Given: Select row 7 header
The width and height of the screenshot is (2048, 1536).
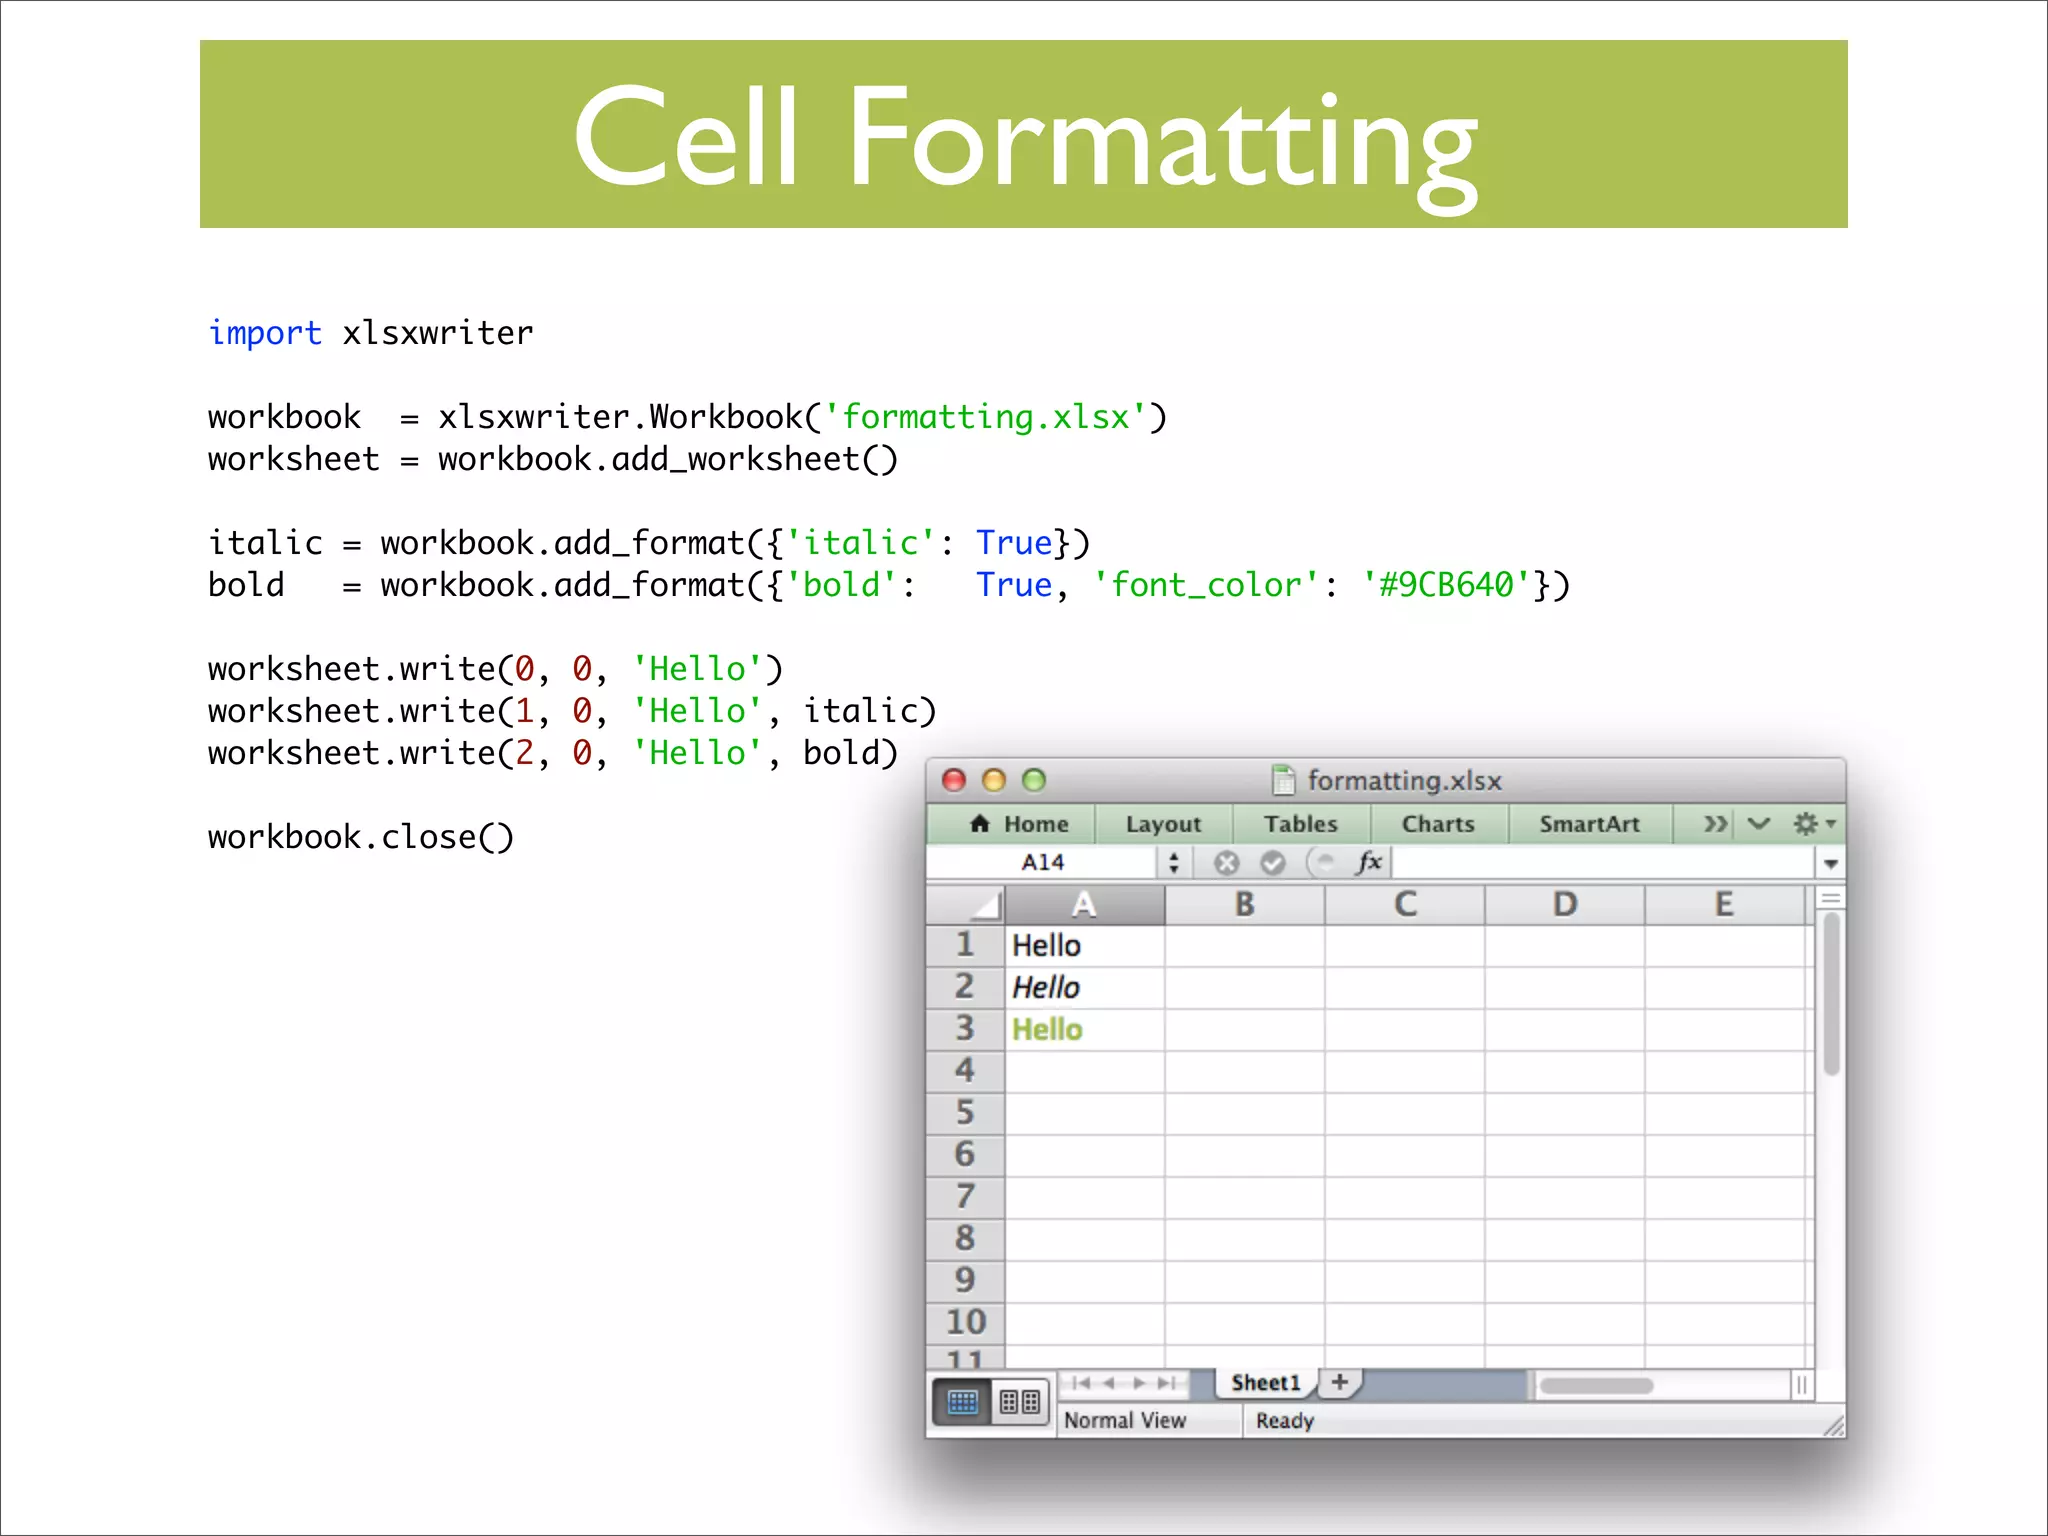Looking at the screenshot, I should (966, 1197).
